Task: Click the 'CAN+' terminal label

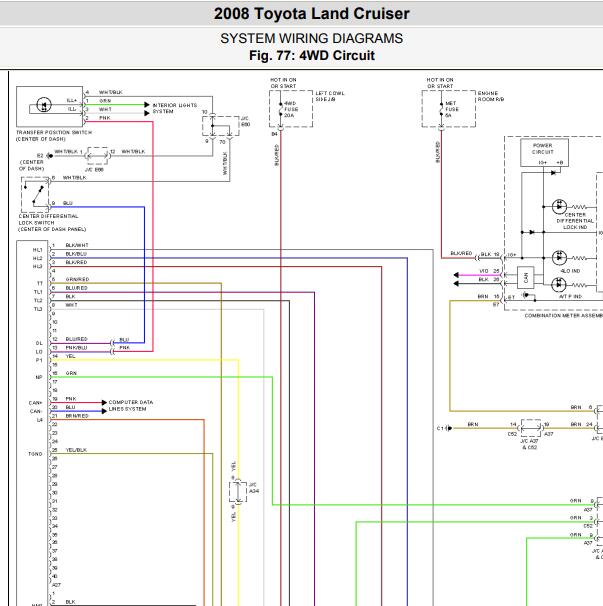Action: coord(35,403)
